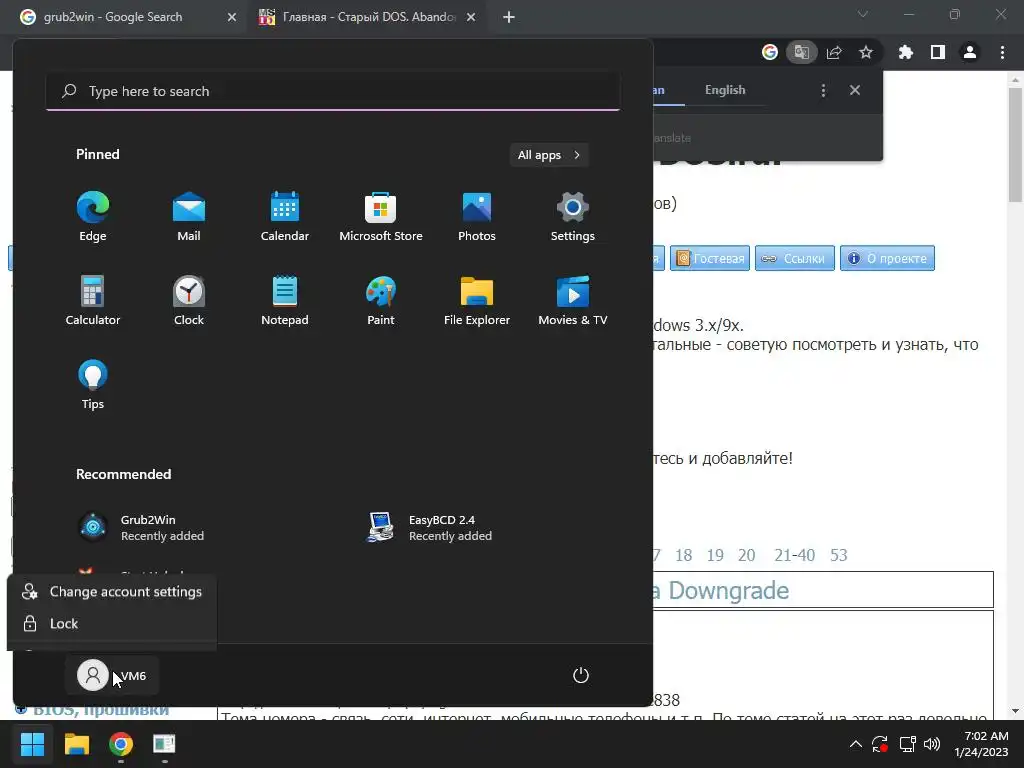The width and height of the screenshot is (1024, 768).
Task: Open Settings from the Start menu
Action: click(573, 217)
